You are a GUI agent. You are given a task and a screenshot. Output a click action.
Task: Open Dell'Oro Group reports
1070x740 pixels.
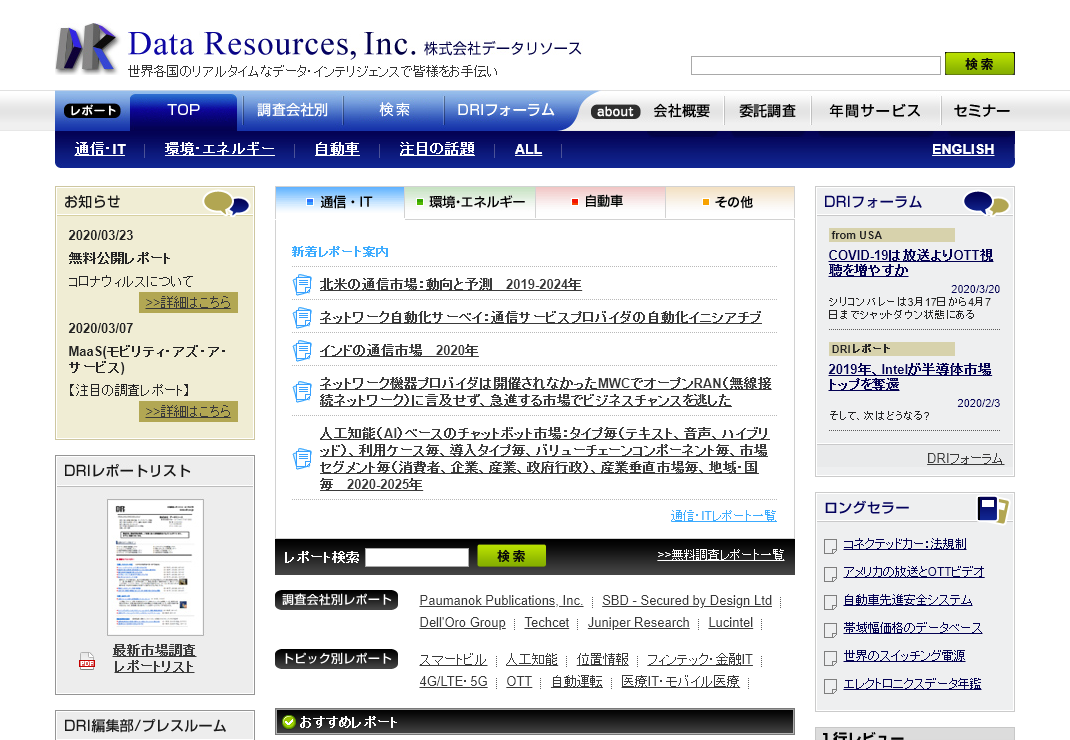(463, 623)
